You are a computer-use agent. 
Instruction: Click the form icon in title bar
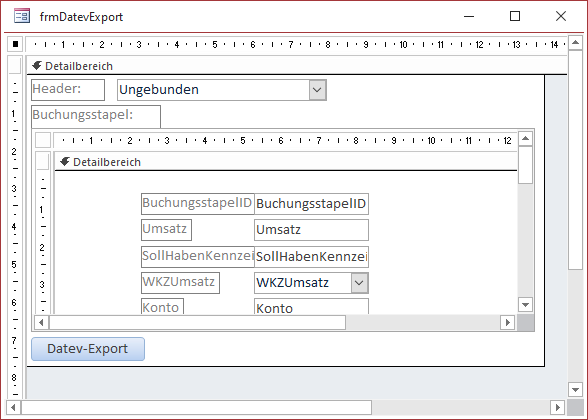pos(22,16)
